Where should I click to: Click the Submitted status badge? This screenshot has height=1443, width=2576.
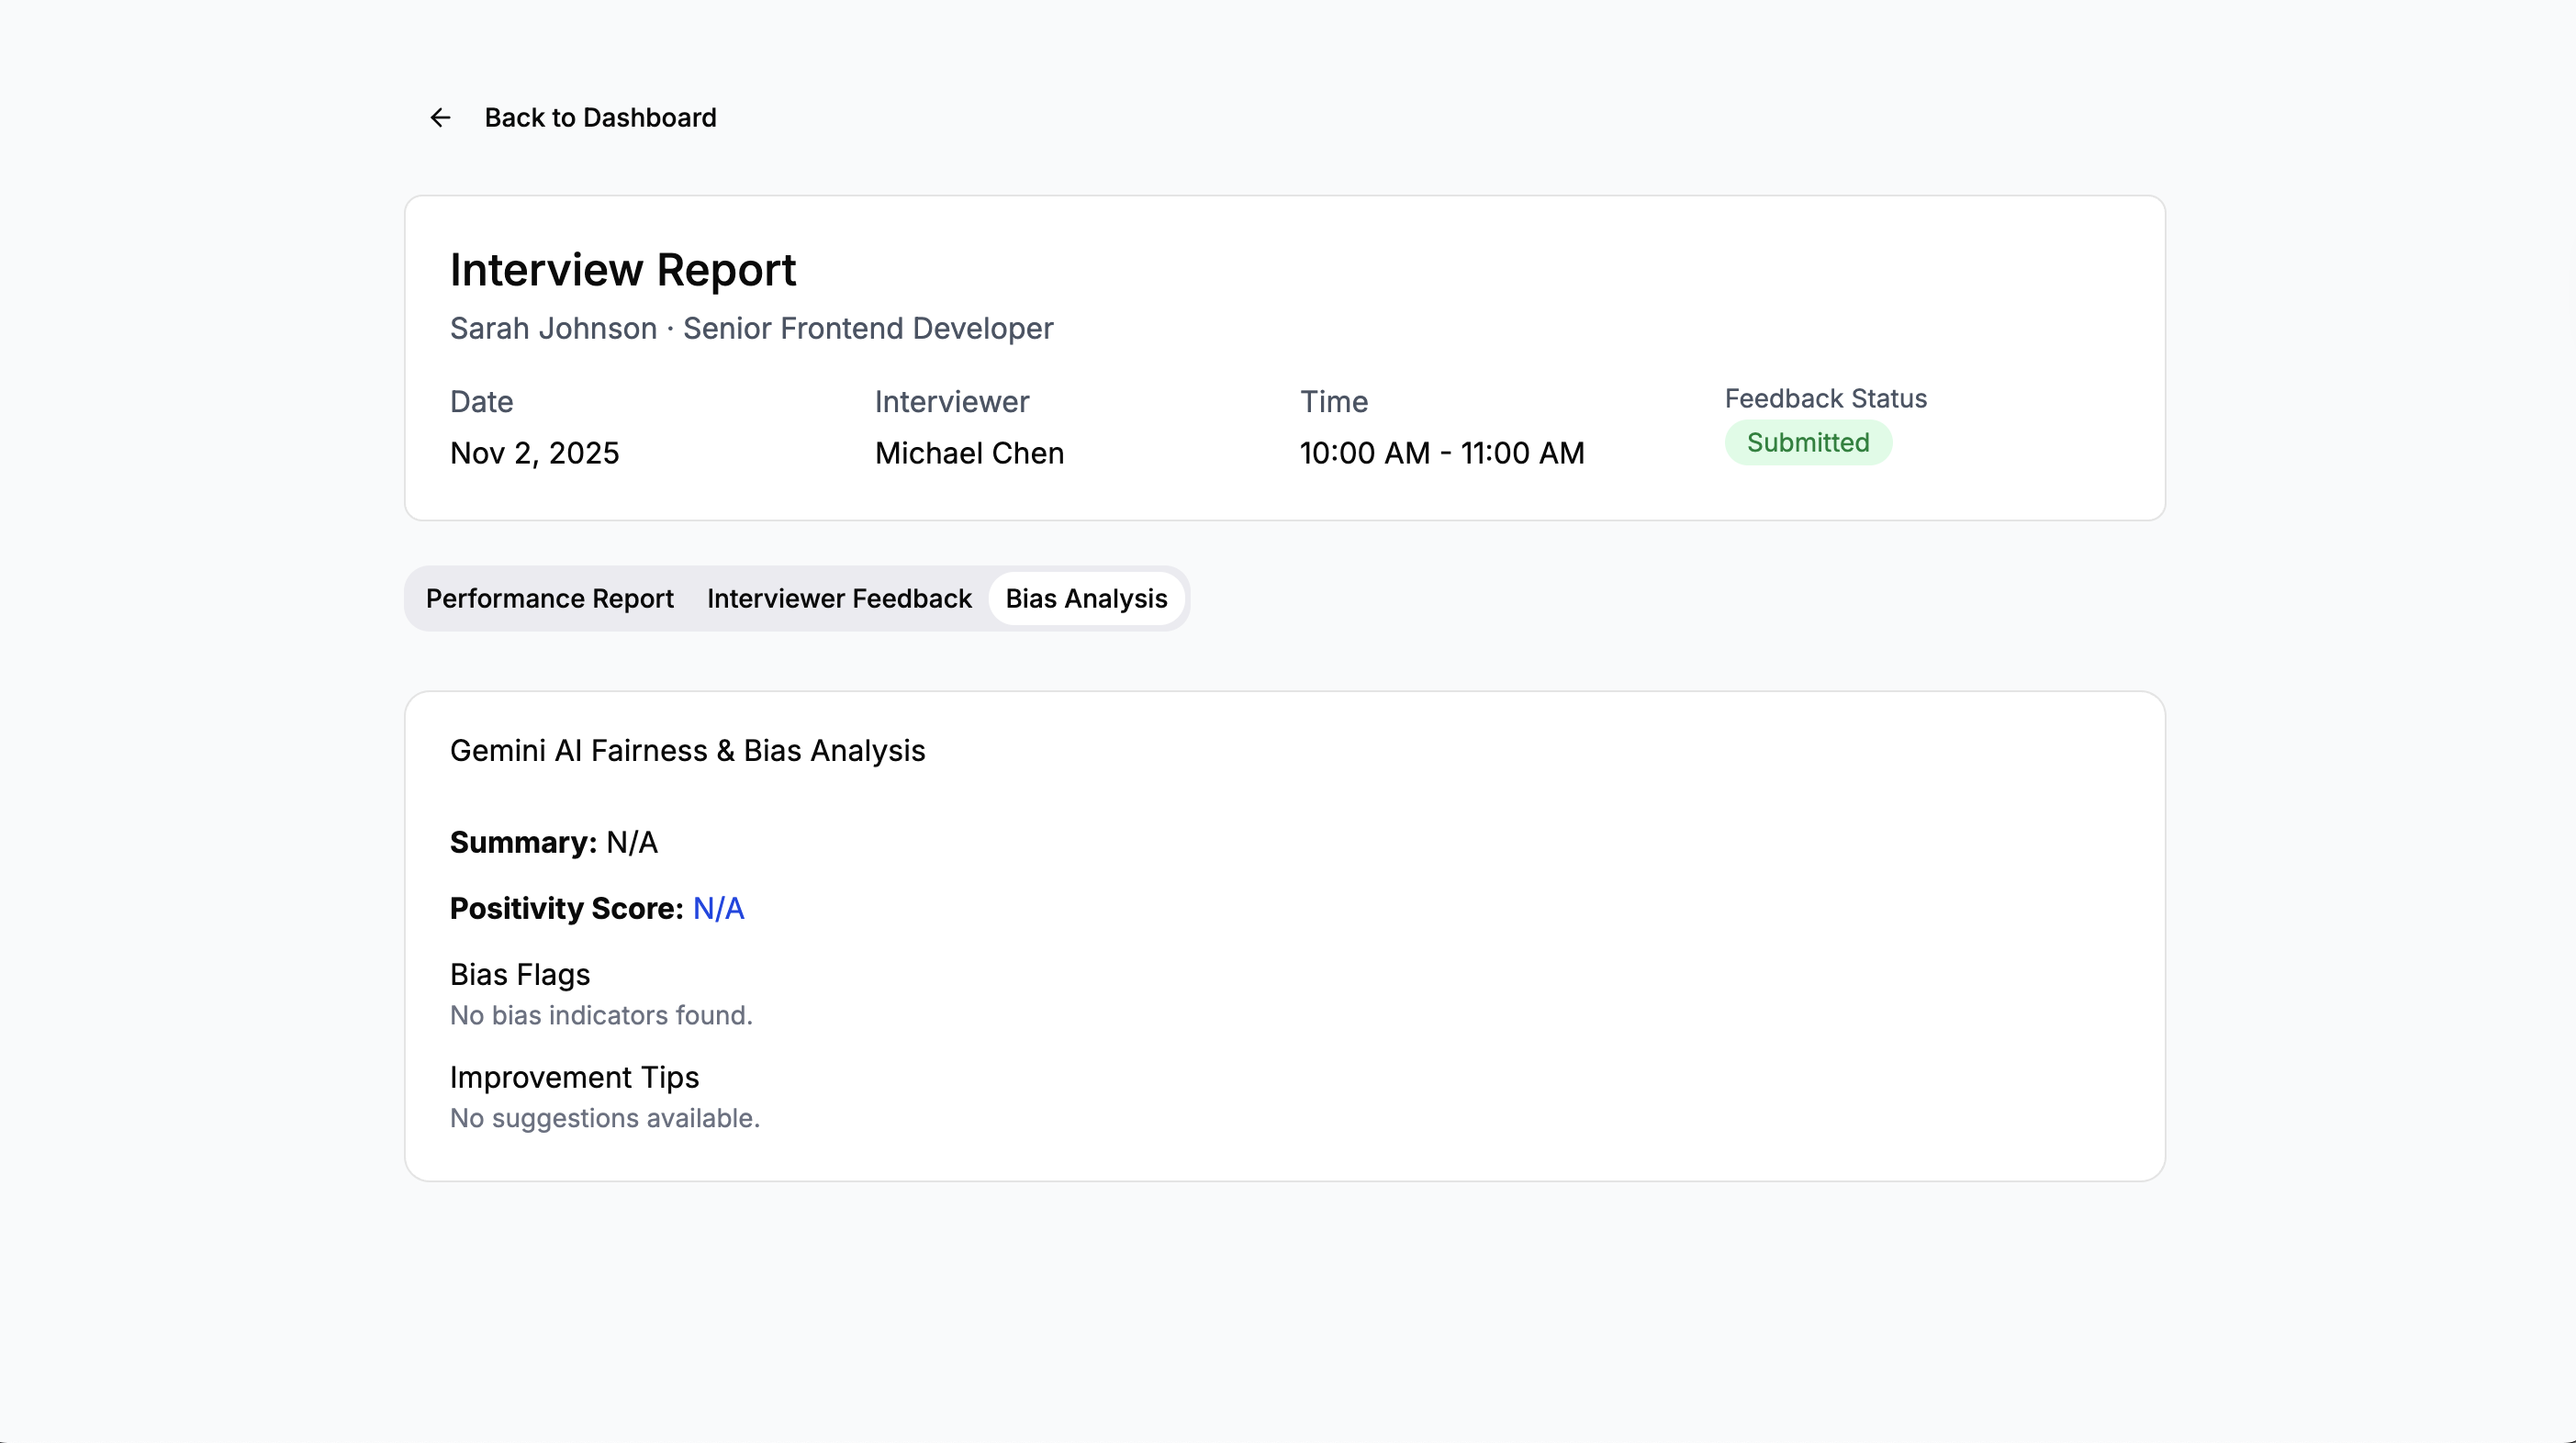click(x=1807, y=443)
